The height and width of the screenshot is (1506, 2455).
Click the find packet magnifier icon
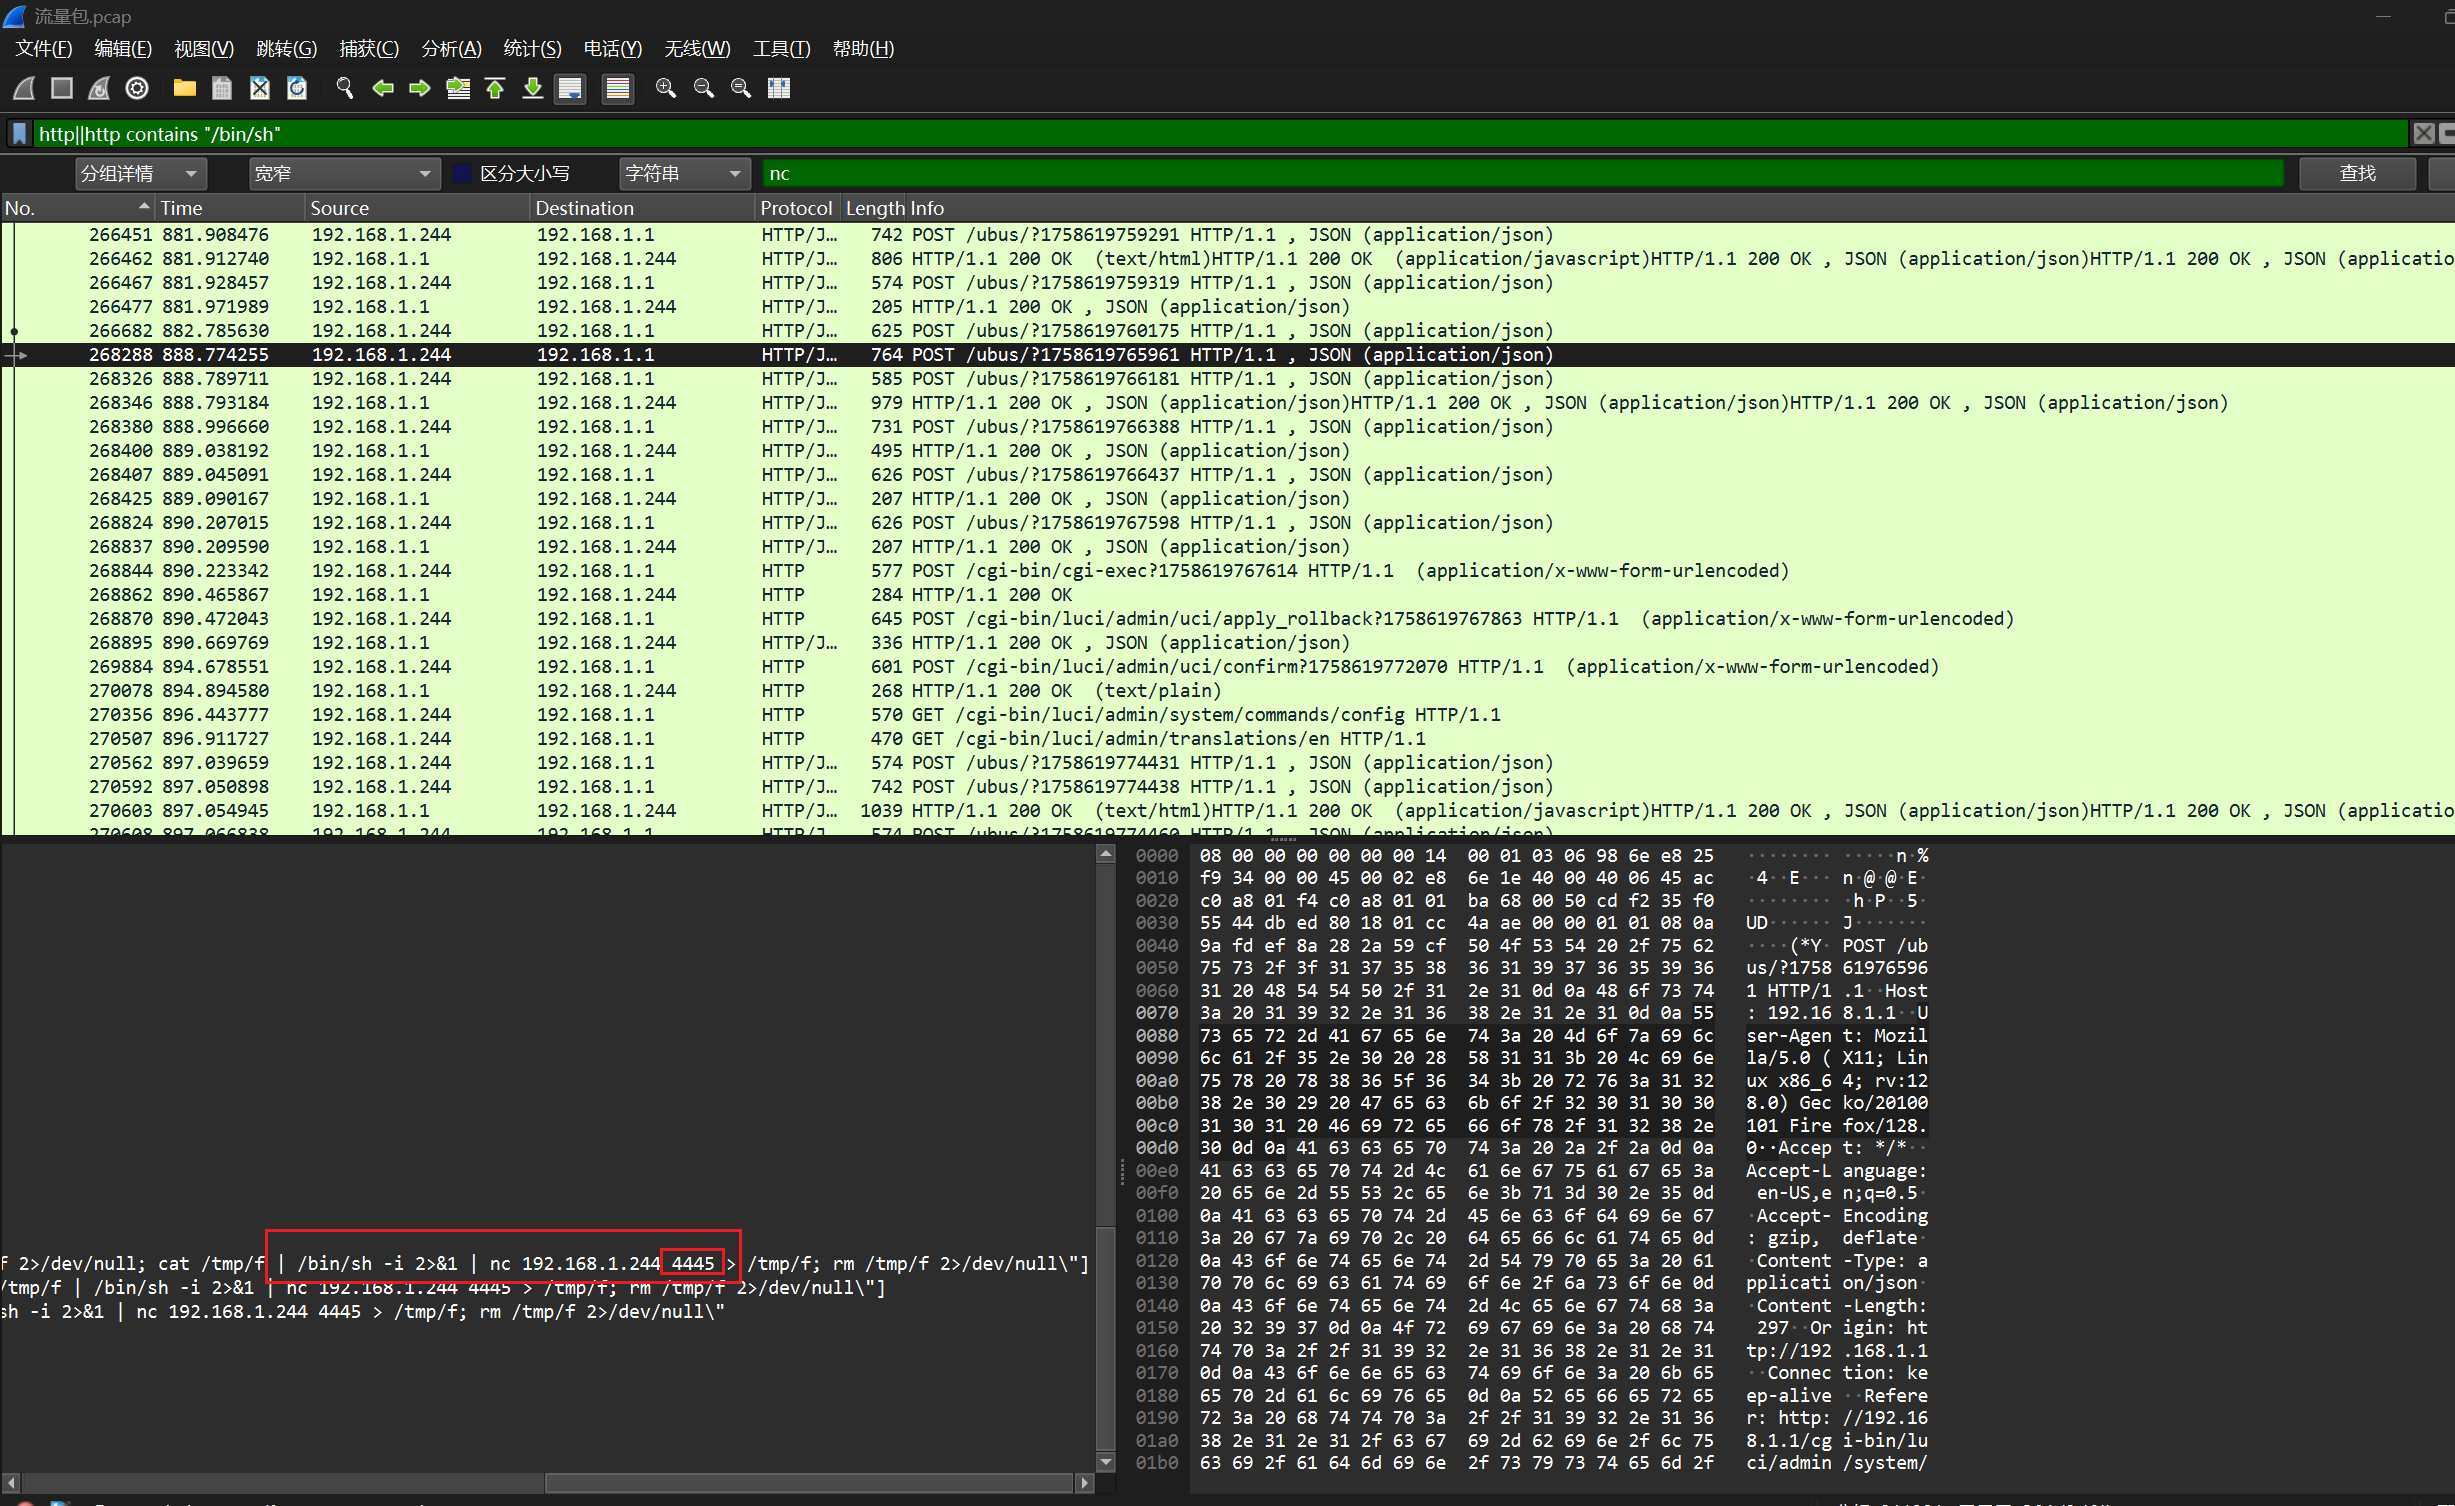point(344,89)
